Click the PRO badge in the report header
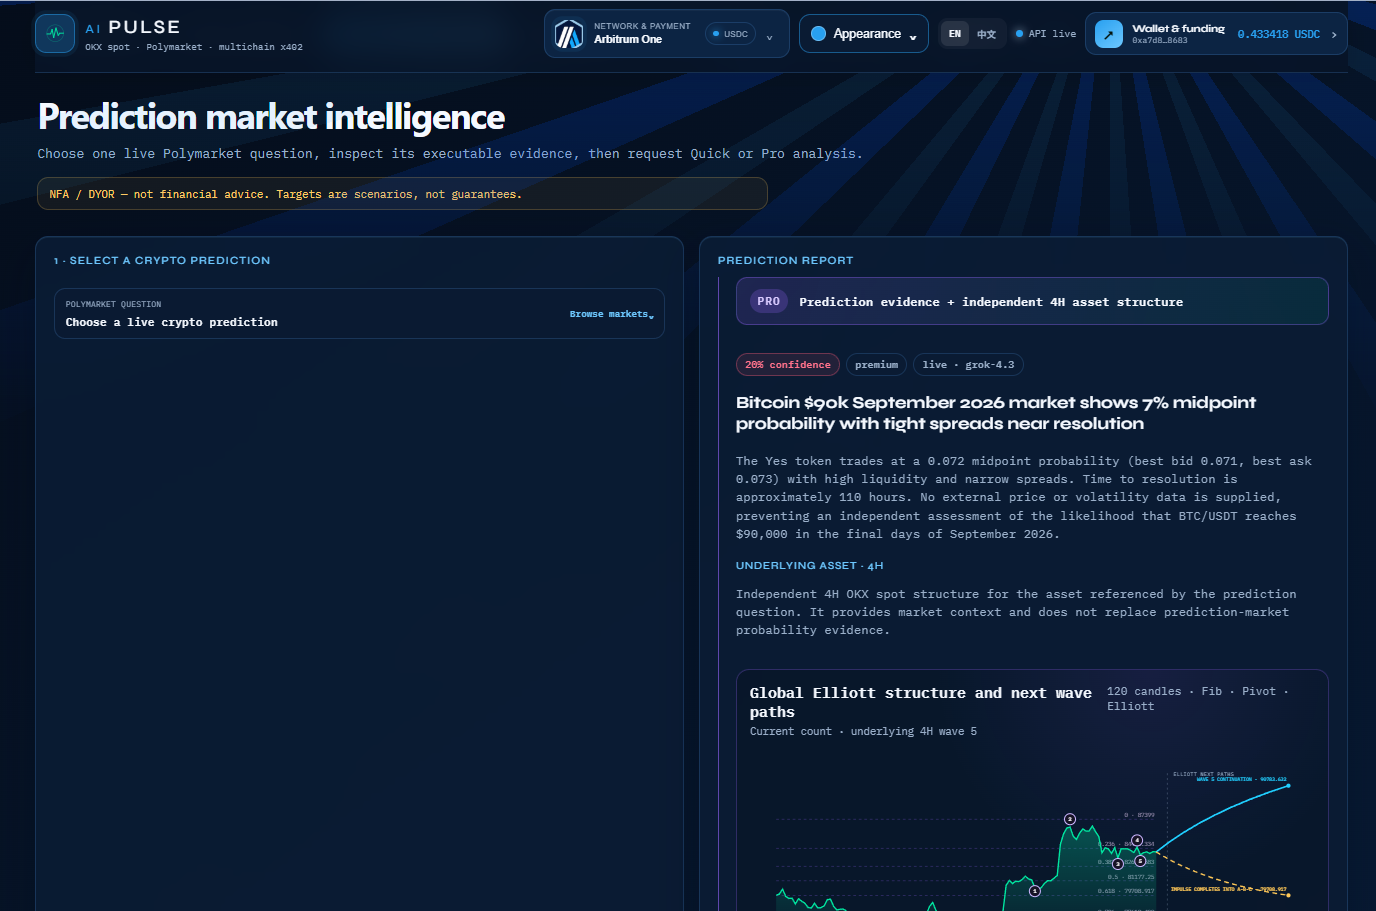This screenshot has width=1376, height=911. [768, 301]
